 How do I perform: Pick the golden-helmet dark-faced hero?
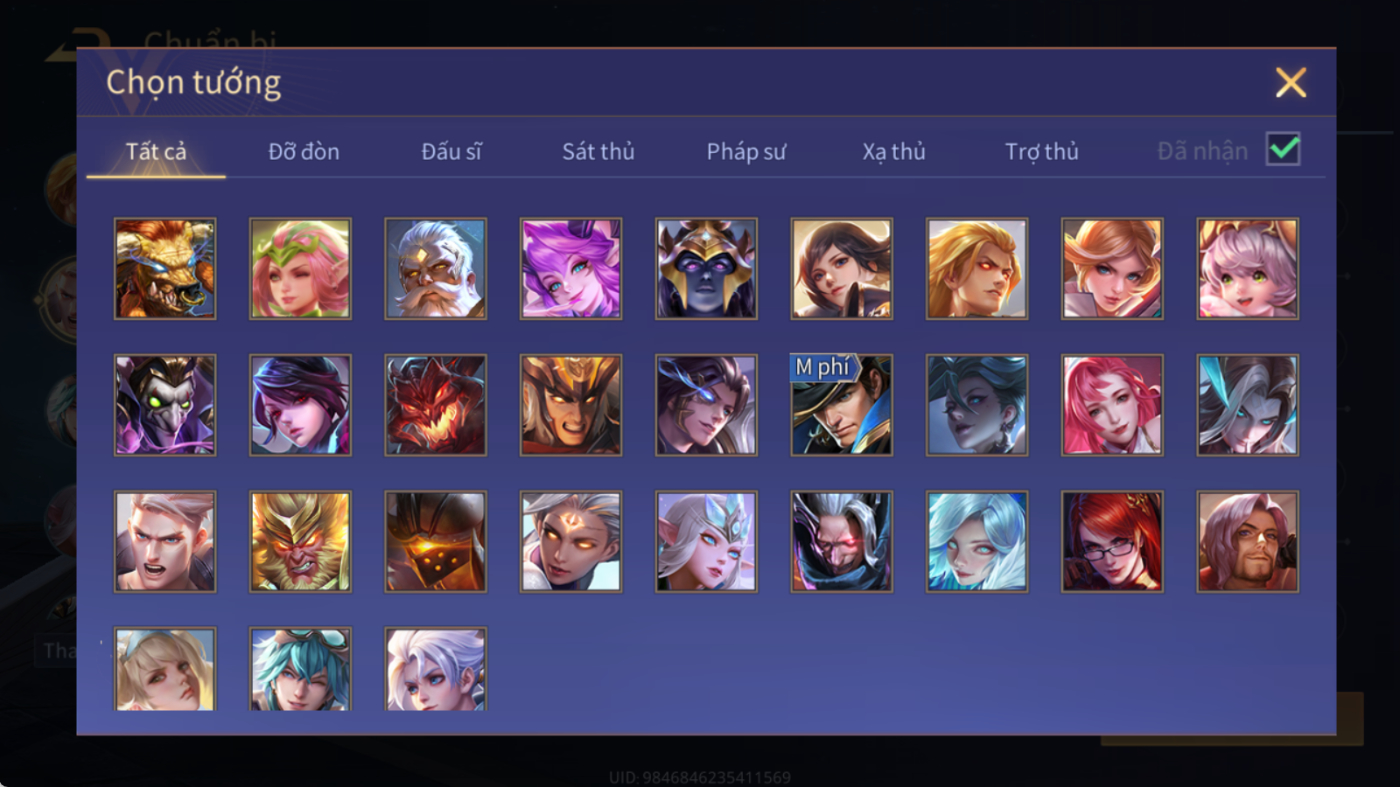point(707,269)
